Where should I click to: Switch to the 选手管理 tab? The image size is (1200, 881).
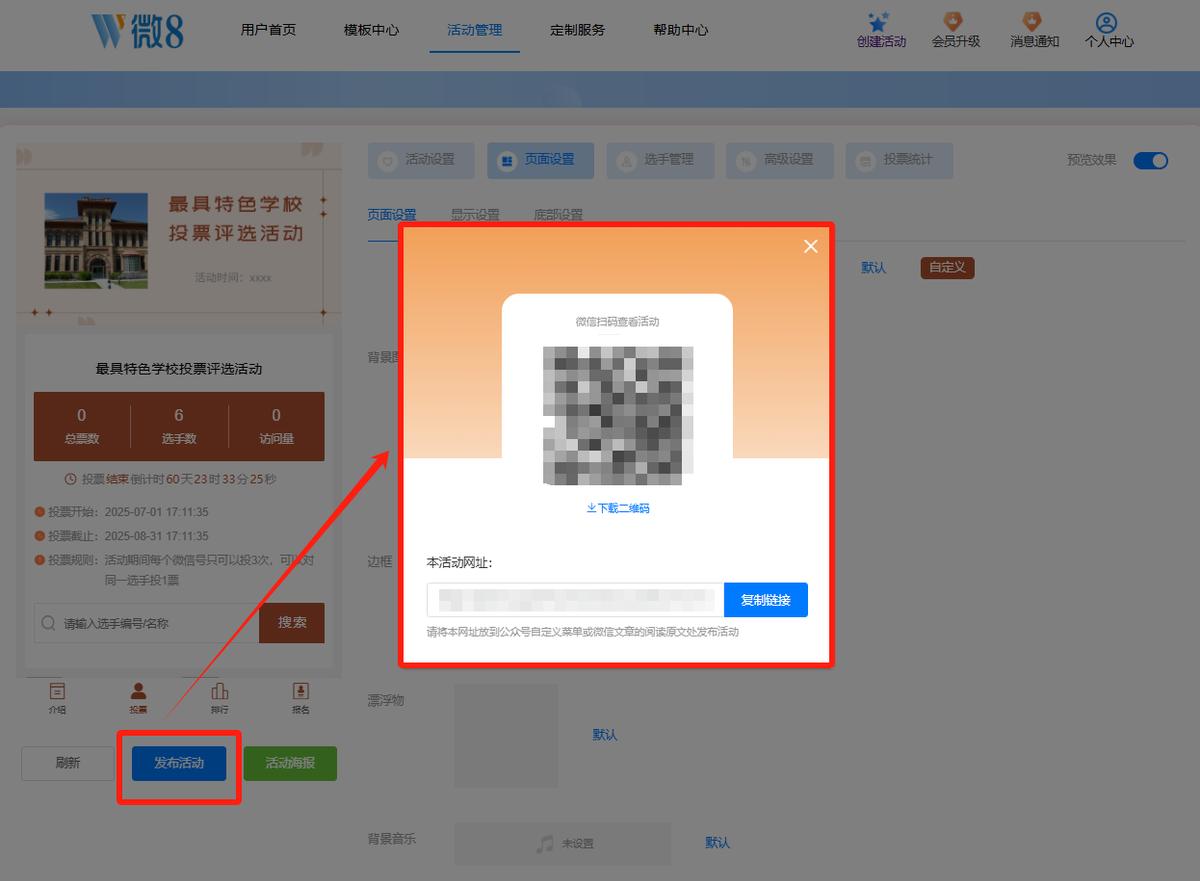[660, 160]
